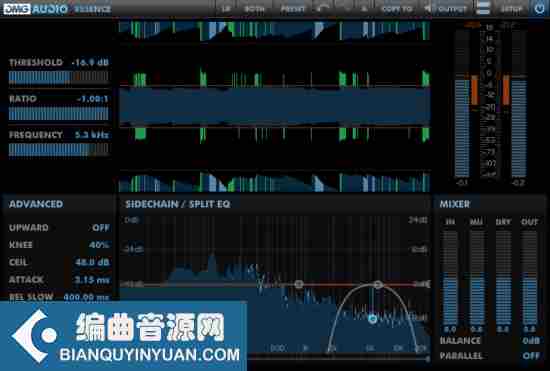This screenshot has height=371, width=550.
Task: Click the ATTACK value 2.15 ms
Action: pos(93,279)
